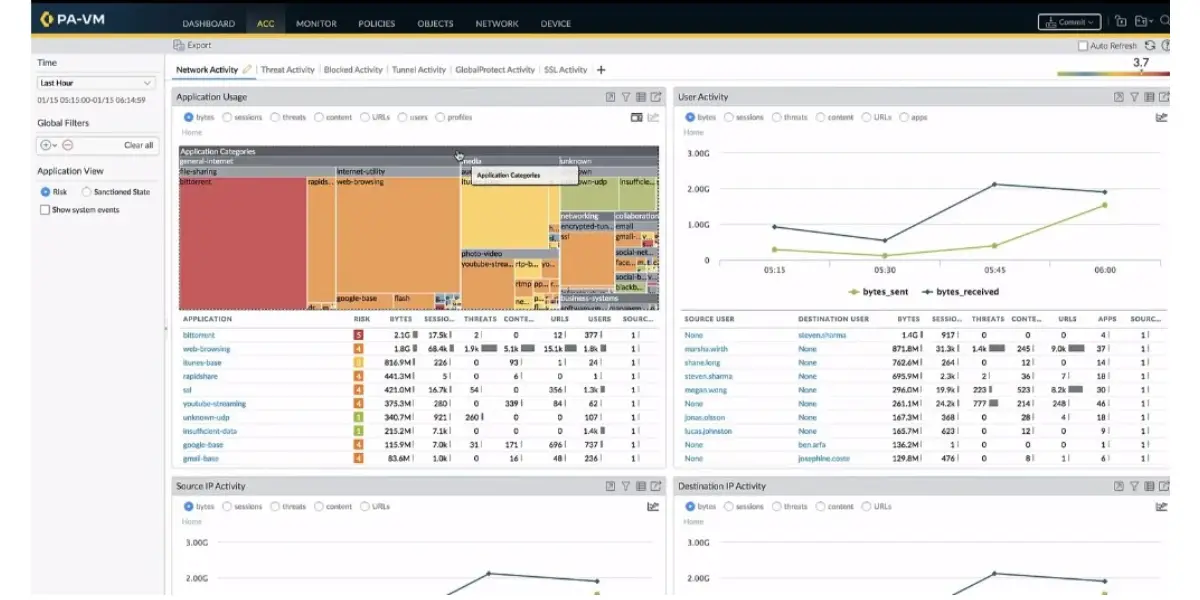Switch Application Usage to line chart icon
1200x600 pixels.
[x=654, y=117]
